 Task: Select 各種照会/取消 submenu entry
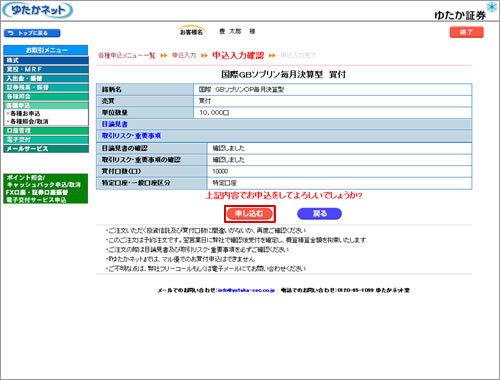(x=29, y=121)
